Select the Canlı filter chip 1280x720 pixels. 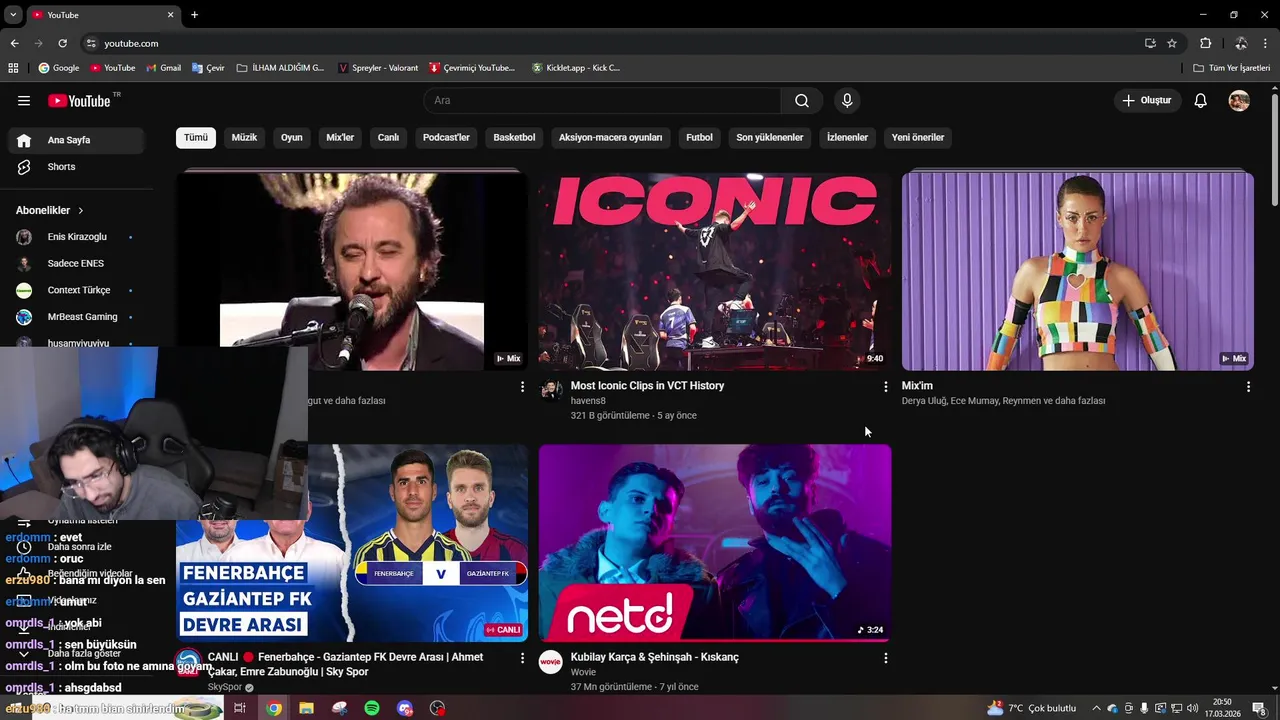[388, 137]
